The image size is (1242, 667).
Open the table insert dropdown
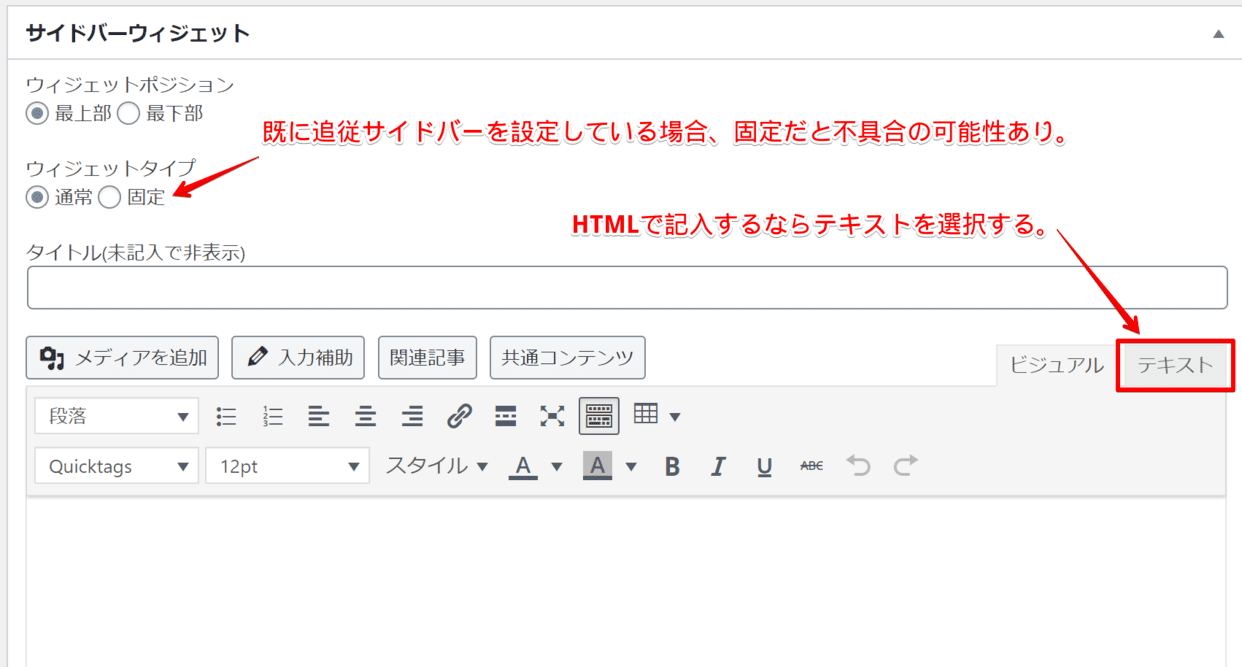(x=655, y=416)
